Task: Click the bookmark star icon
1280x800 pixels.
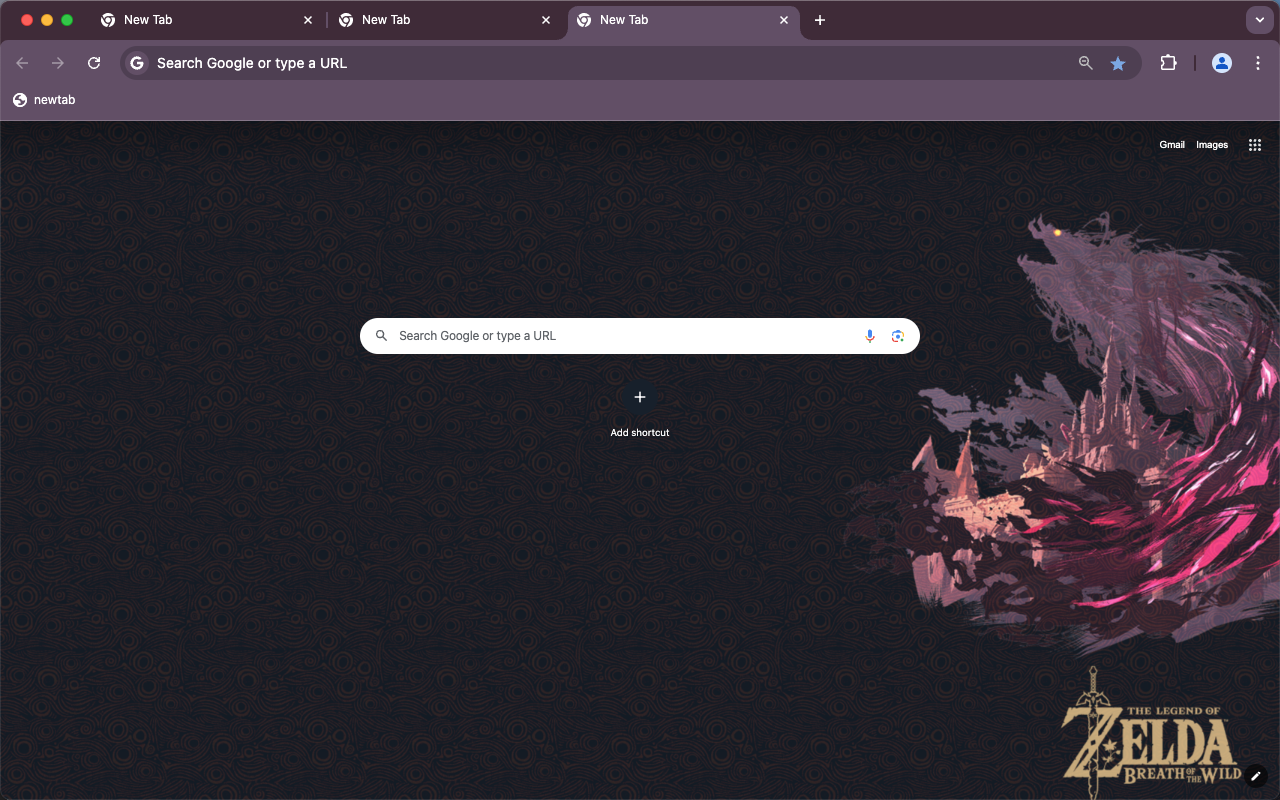Action: click(x=1118, y=63)
